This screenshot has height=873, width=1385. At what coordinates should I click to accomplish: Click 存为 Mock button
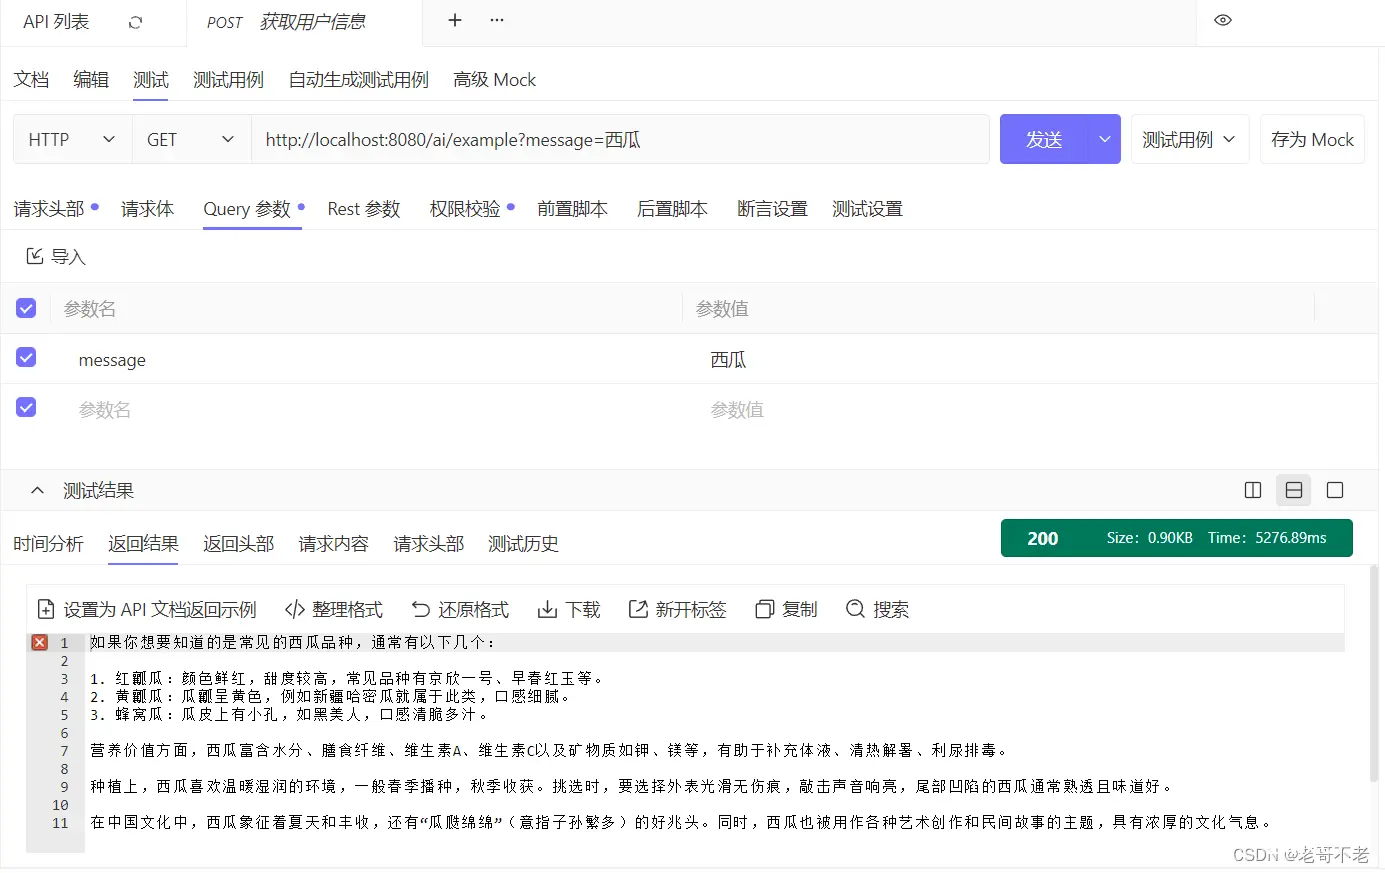point(1312,139)
